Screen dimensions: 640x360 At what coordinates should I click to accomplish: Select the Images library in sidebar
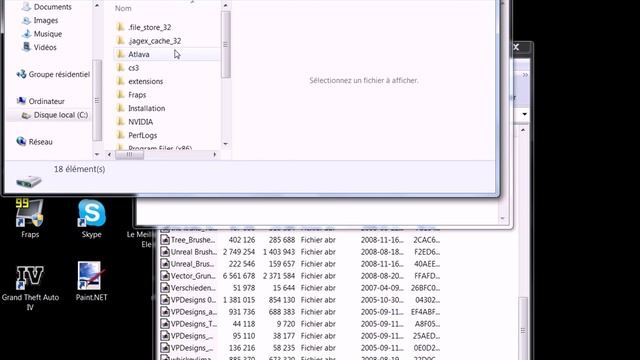pyautogui.click(x=40, y=20)
